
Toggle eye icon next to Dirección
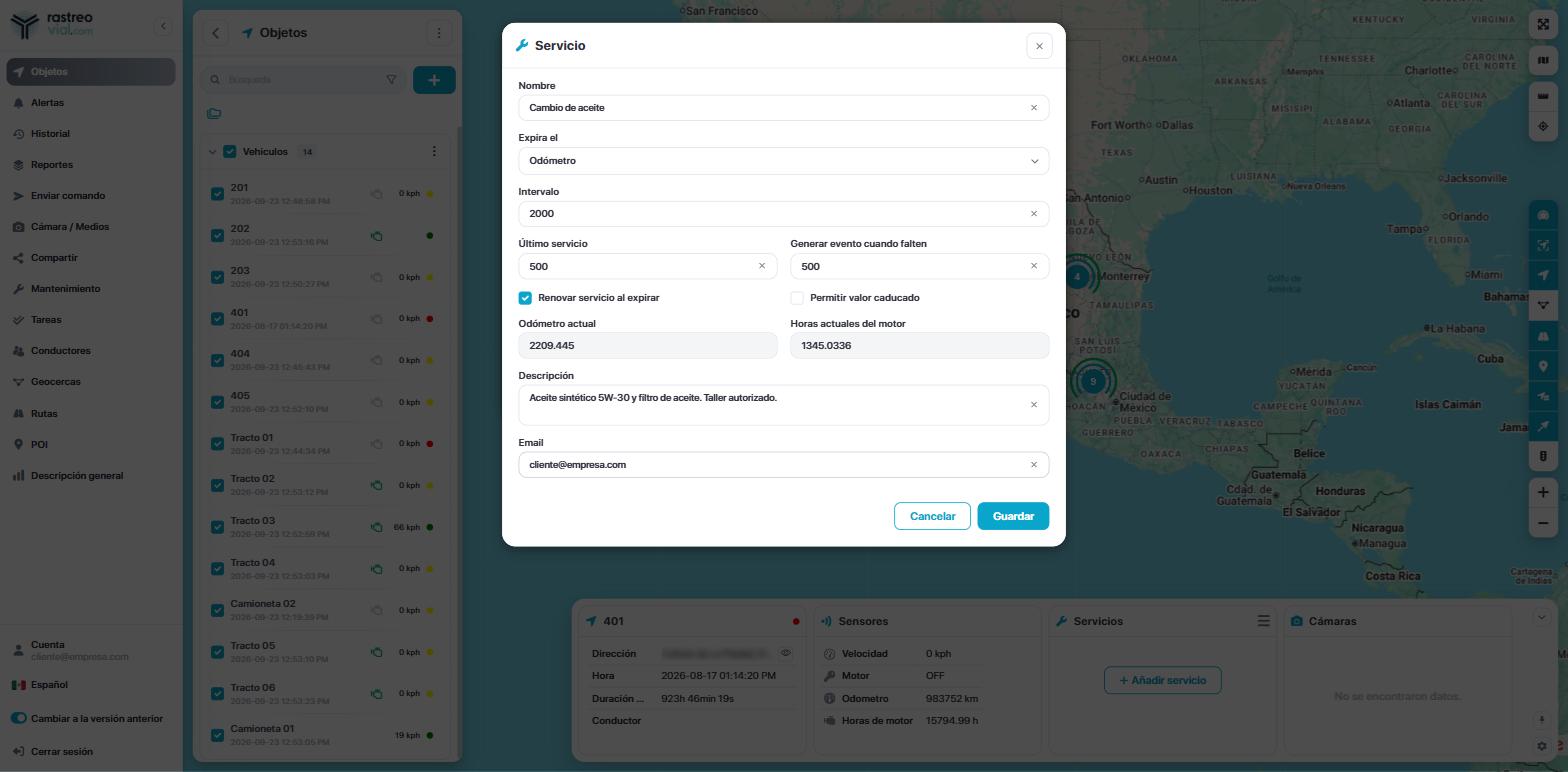pyautogui.click(x=786, y=653)
